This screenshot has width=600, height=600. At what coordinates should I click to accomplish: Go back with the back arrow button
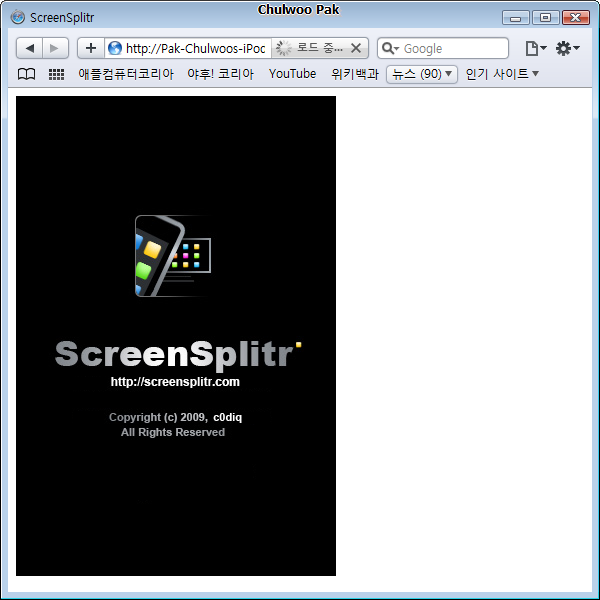(29, 48)
